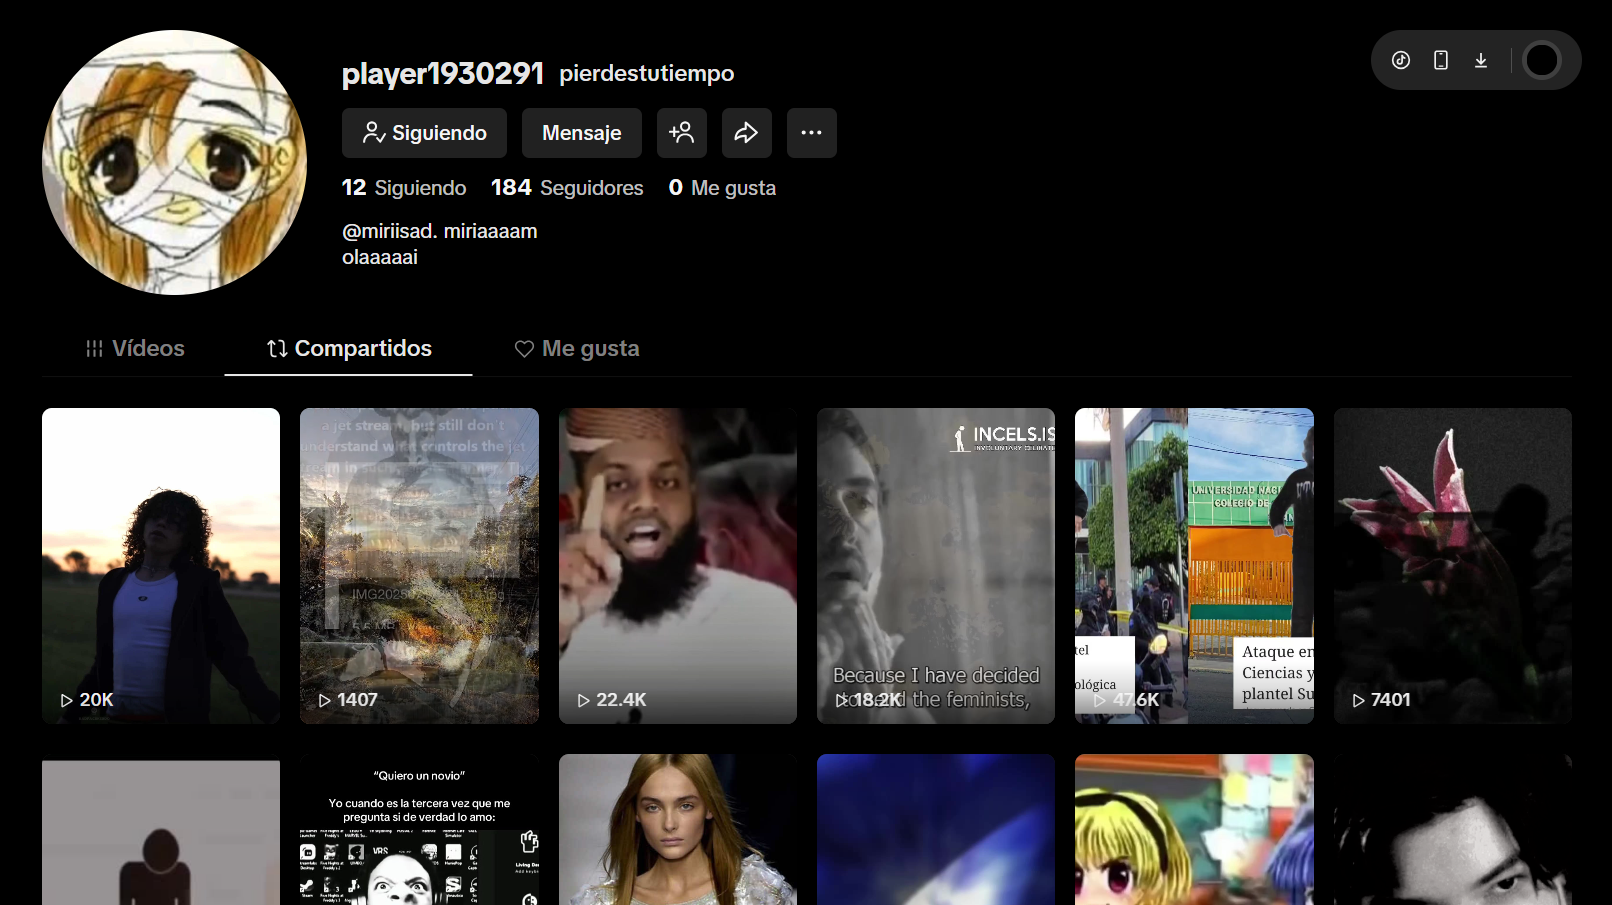The width and height of the screenshot is (1612, 905).
Task: Open the video with 22.4K views
Action: click(677, 565)
